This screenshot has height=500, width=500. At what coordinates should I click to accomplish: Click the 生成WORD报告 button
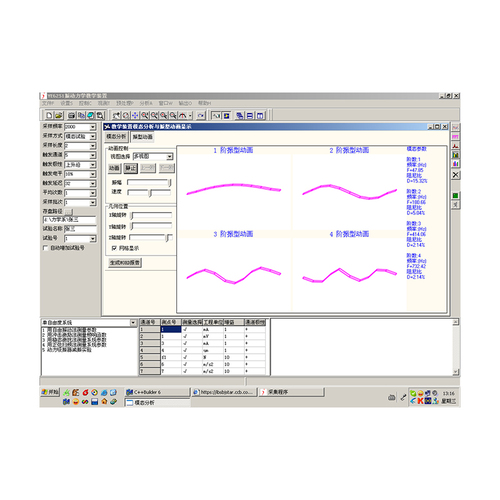125,263
